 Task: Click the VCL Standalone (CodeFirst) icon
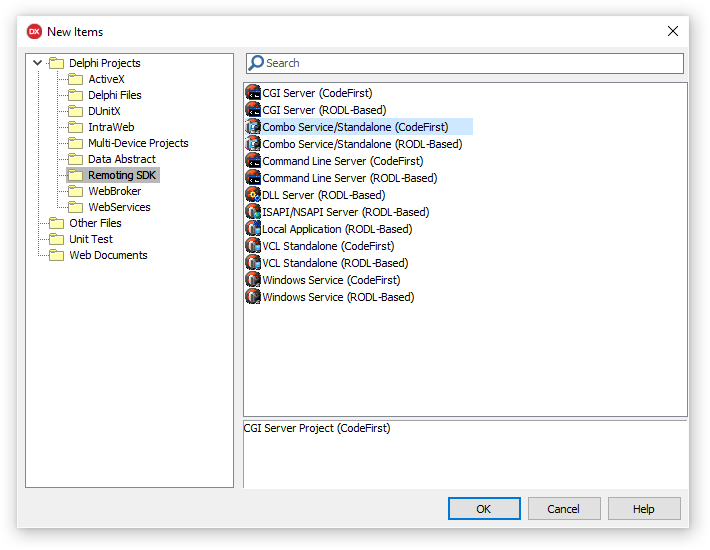click(253, 246)
